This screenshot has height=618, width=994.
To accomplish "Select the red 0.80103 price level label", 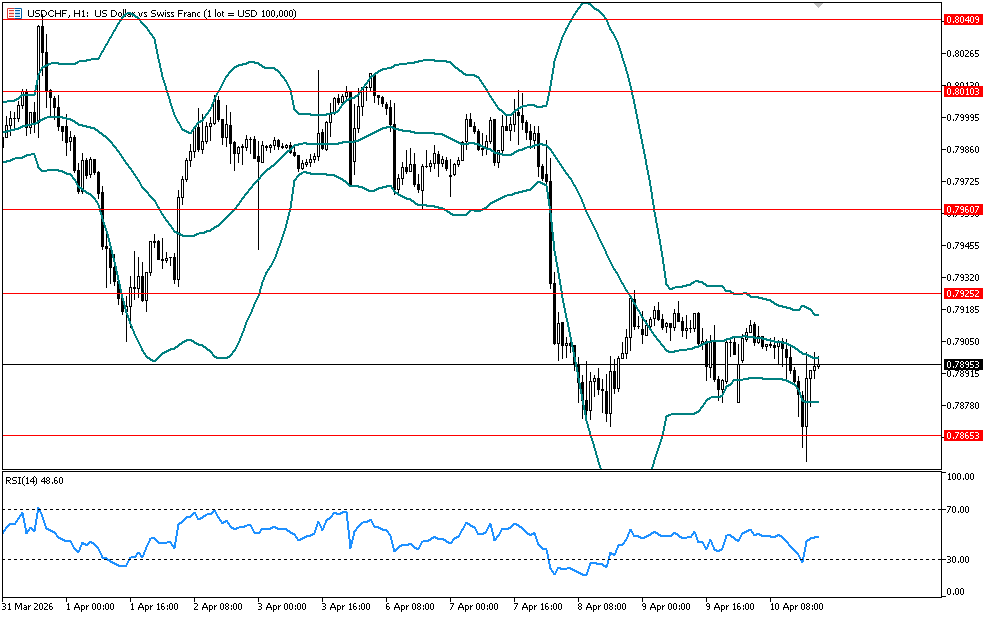I will pos(961,91).
